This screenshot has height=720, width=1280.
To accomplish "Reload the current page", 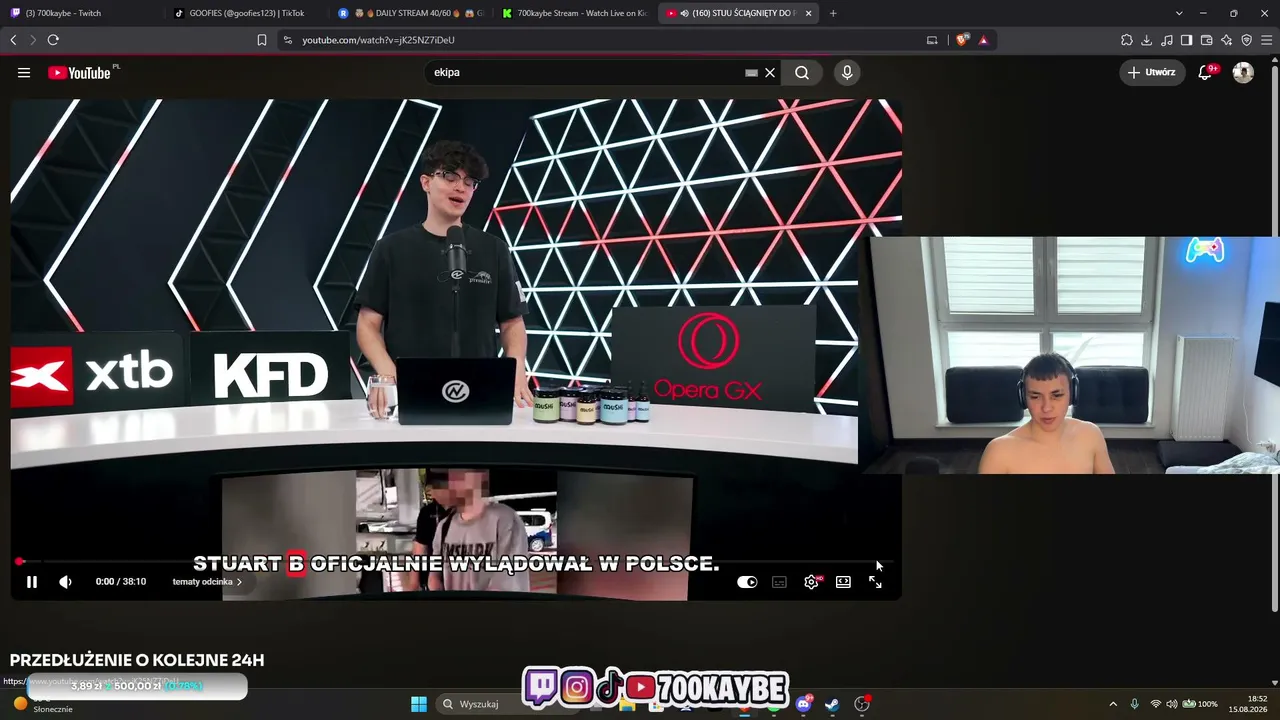I will click(53, 40).
